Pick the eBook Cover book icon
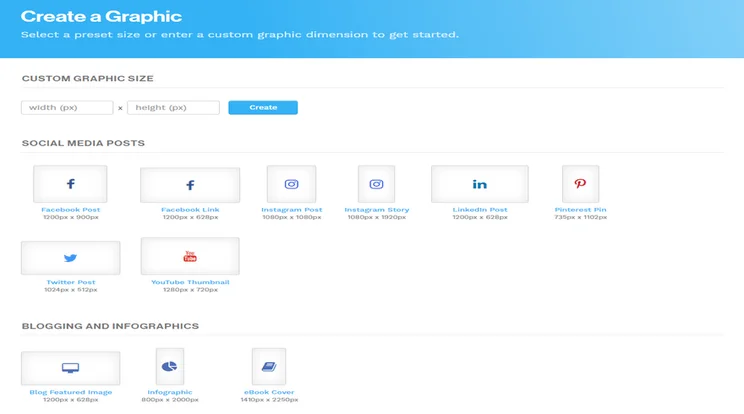The image size is (744, 414). pos(269,367)
